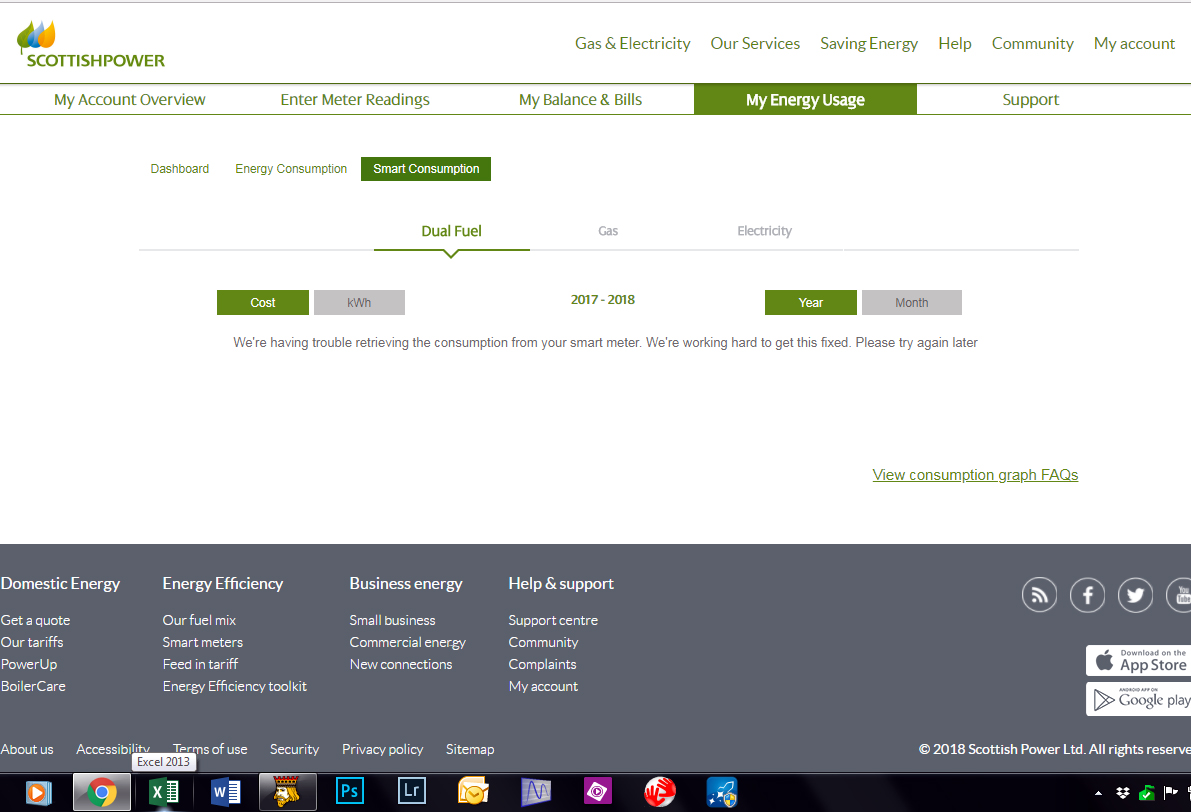Open the Twitter icon in footer

1135,595
